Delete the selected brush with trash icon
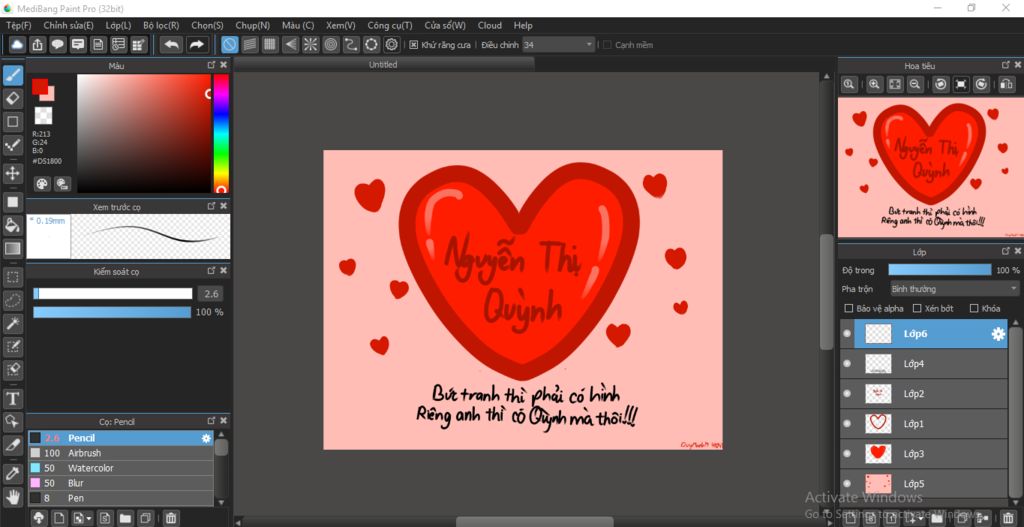Image resolution: width=1024 pixels, height=527 pixels. point(170,519)
